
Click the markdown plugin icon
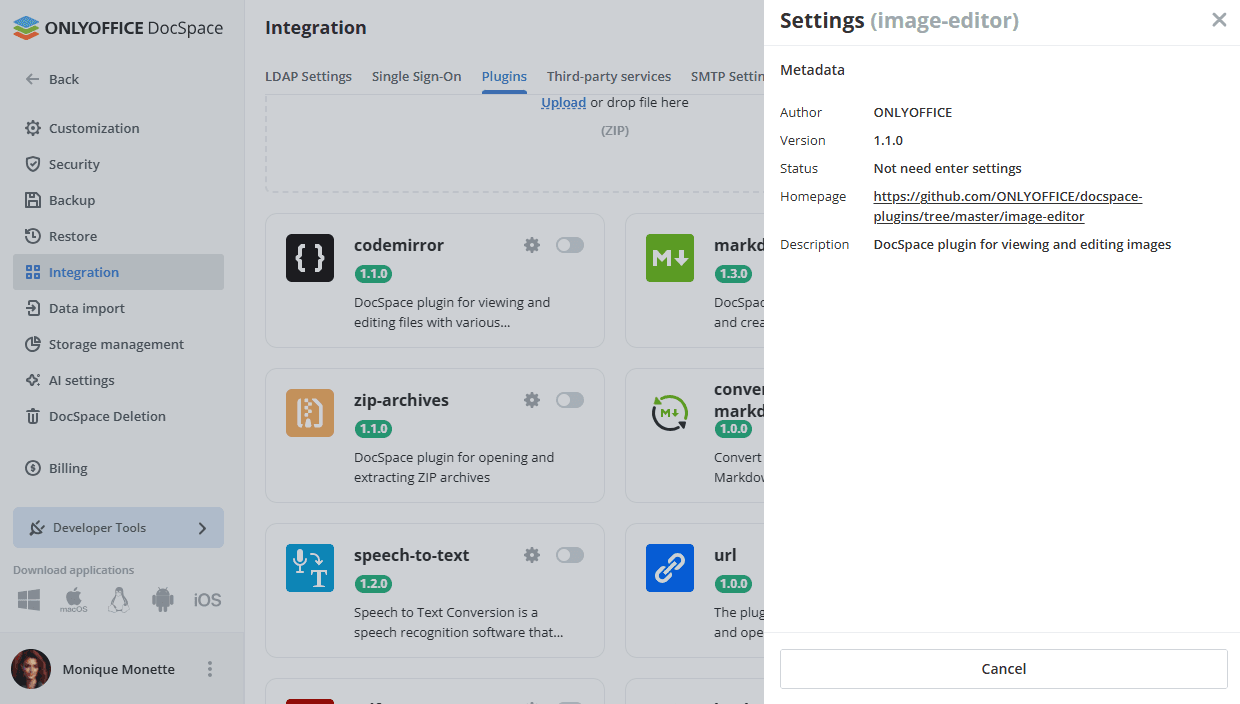click(670, 258)
